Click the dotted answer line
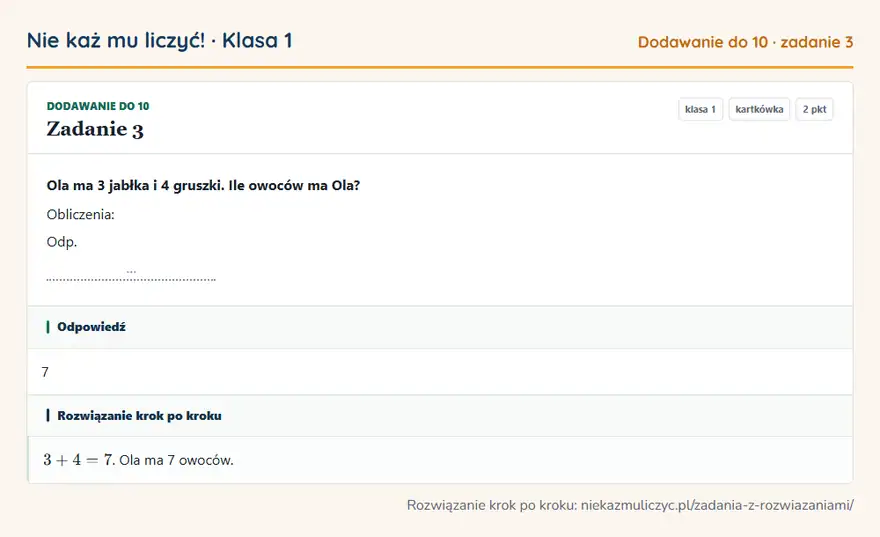 [x=131, y=278]
